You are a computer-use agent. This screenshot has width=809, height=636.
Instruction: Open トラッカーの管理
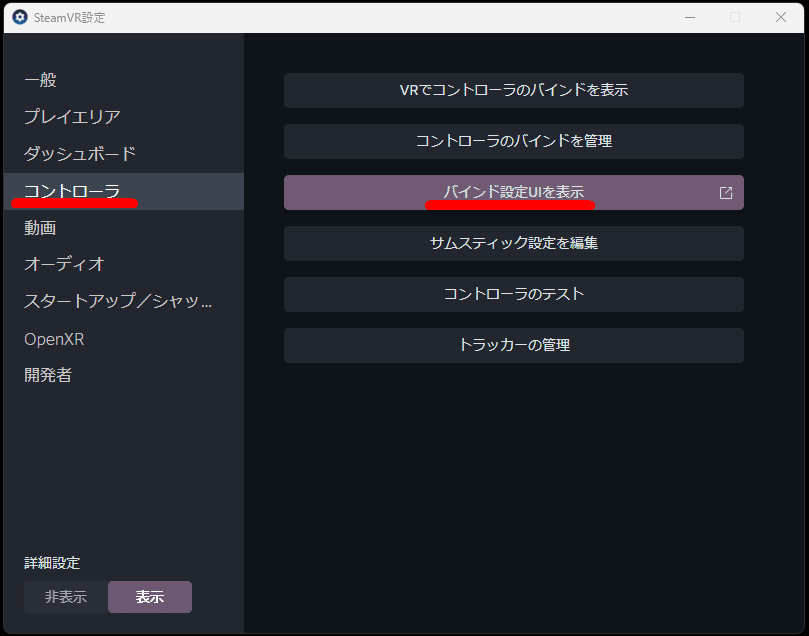[513, 345]
